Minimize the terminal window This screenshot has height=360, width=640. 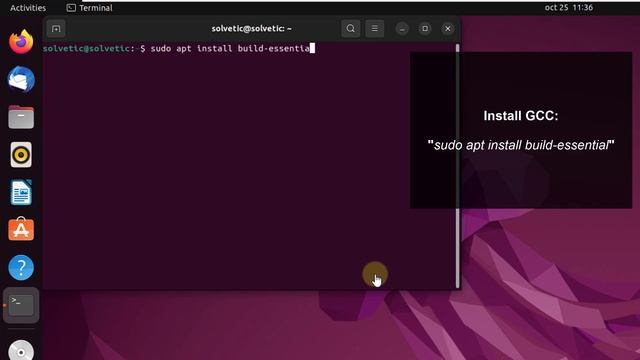tap(402, 29)
